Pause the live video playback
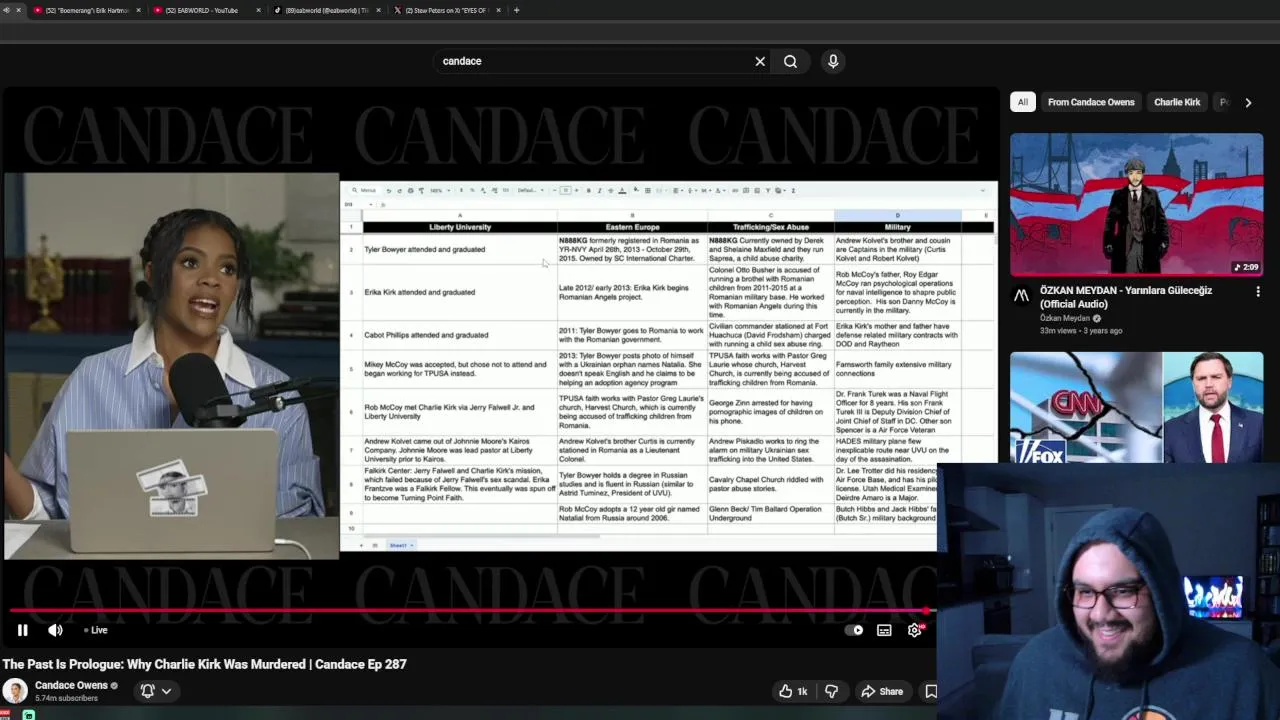Screen dimensions: 1280x720 pos(22,630)
